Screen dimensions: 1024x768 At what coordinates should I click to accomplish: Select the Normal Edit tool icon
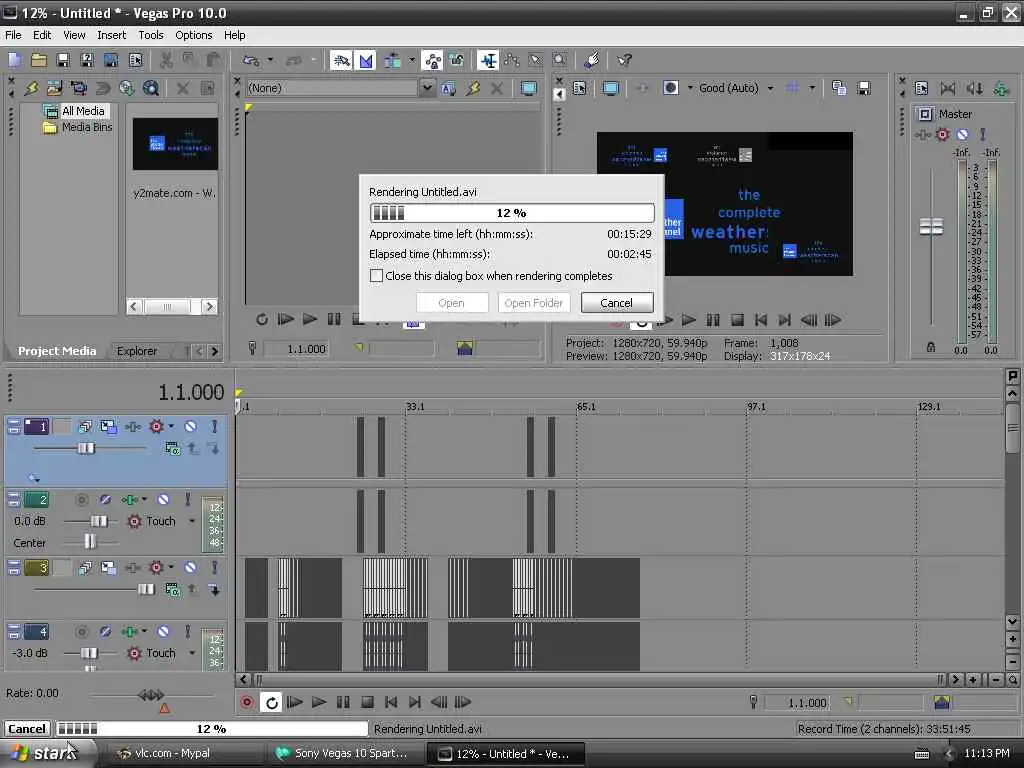pos(488,61)
